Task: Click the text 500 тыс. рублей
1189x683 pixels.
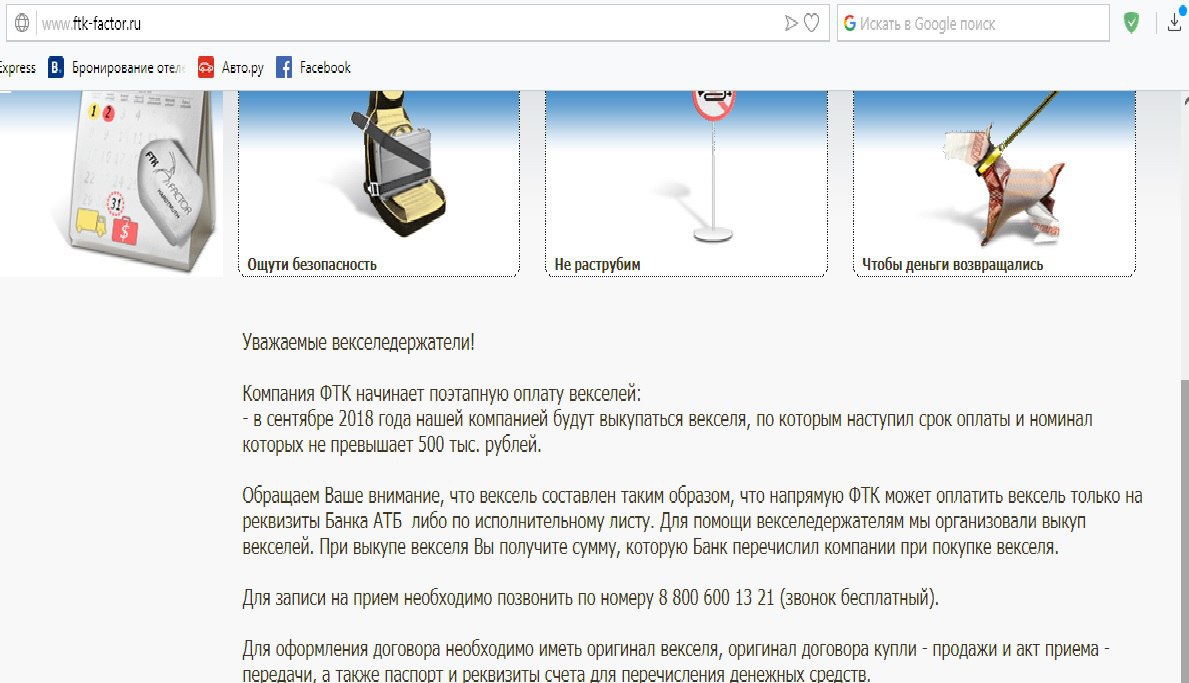Action: pyautogui.click(x=479, y=445)
